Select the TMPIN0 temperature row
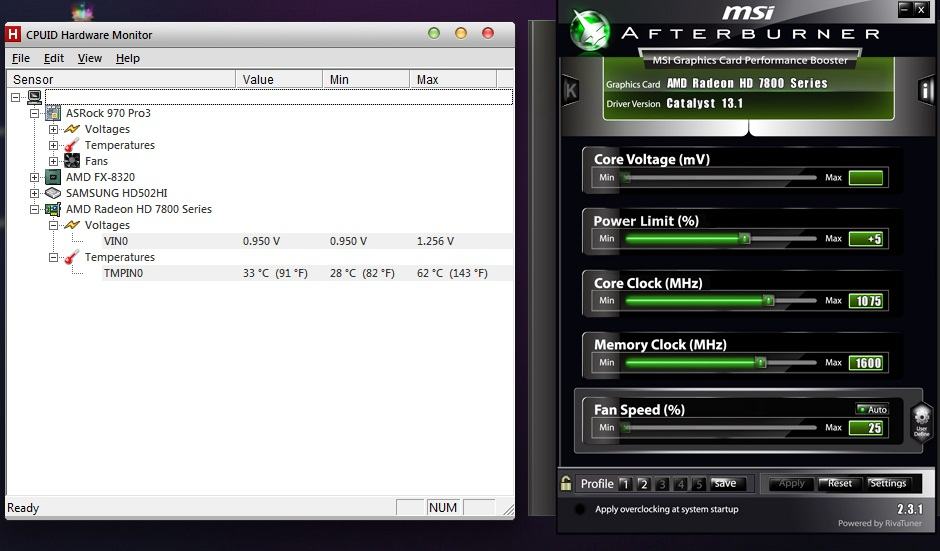The image size is (940, 551). [x=308, y=273]
